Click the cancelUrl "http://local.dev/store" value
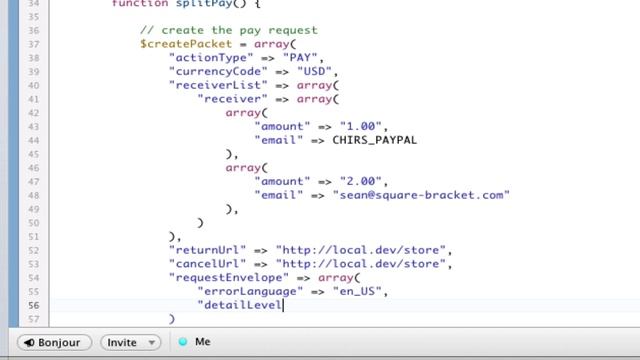The height and width of the screenshot is (360, 640). click(360, 264)
